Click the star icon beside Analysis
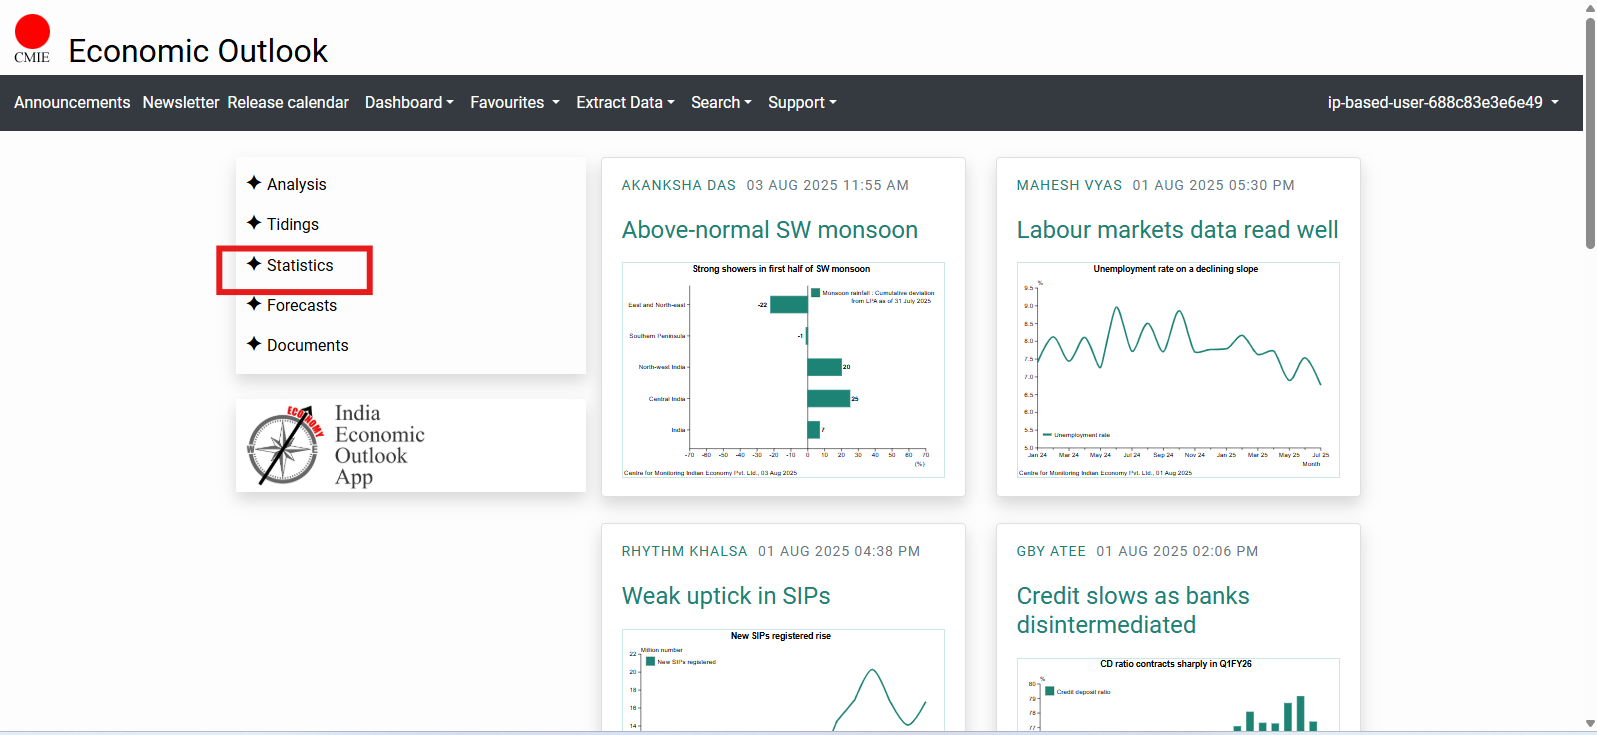This screenshot has height=735, width=1597. click(x=254, y=183)
